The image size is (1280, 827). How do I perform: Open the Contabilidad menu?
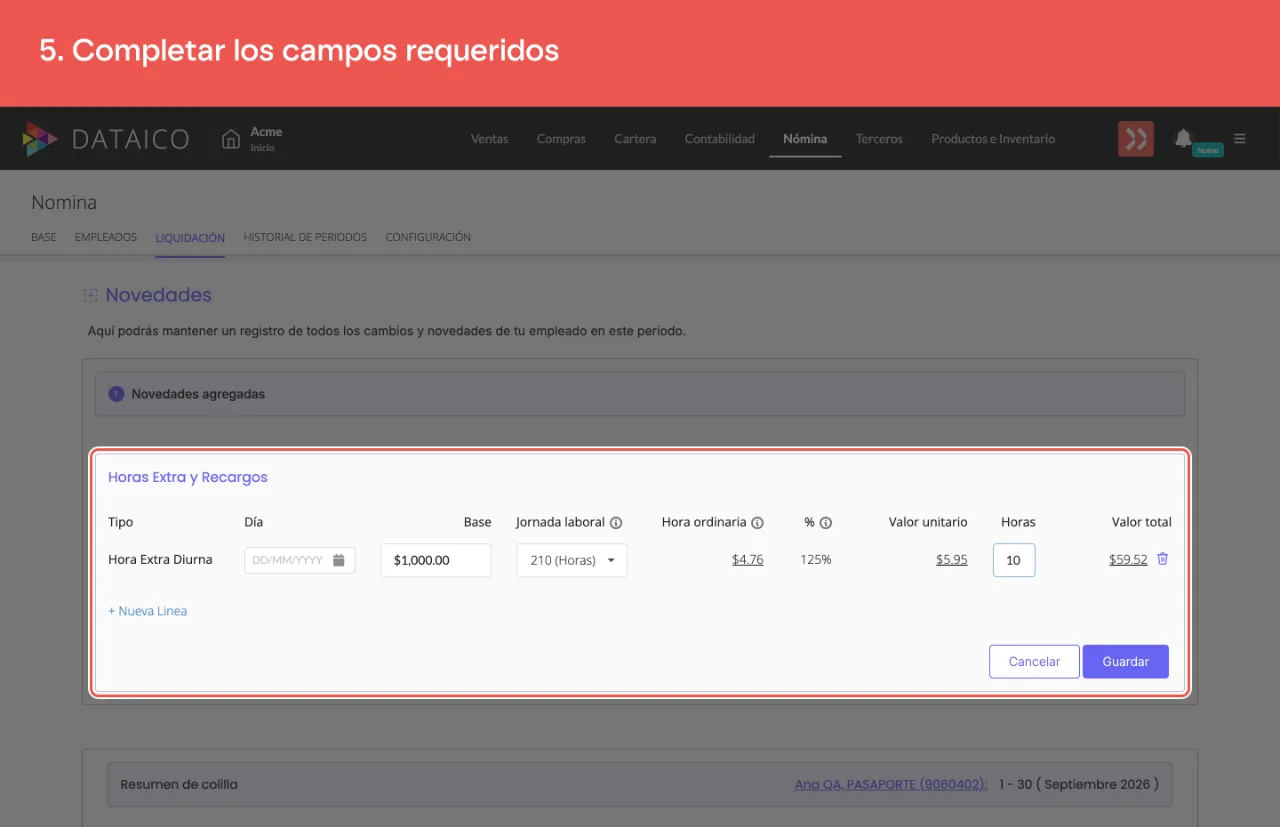point(720,139)
